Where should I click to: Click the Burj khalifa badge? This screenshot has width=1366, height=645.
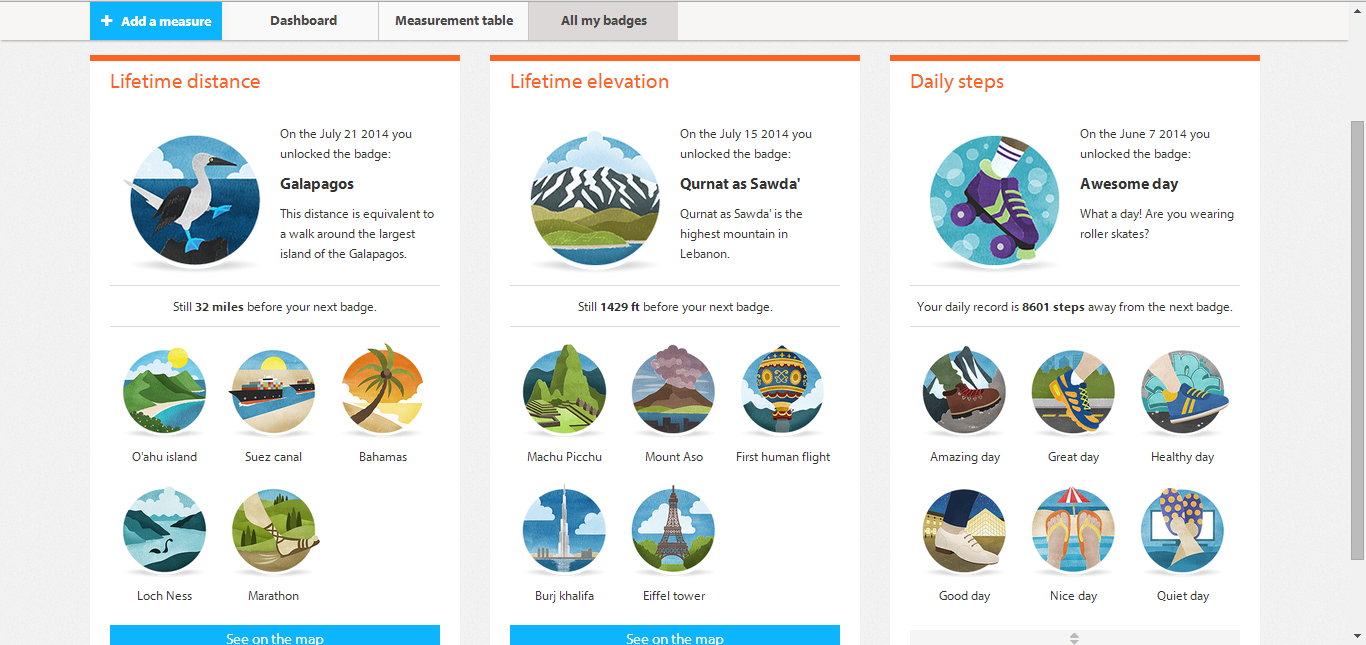(564, 530)
